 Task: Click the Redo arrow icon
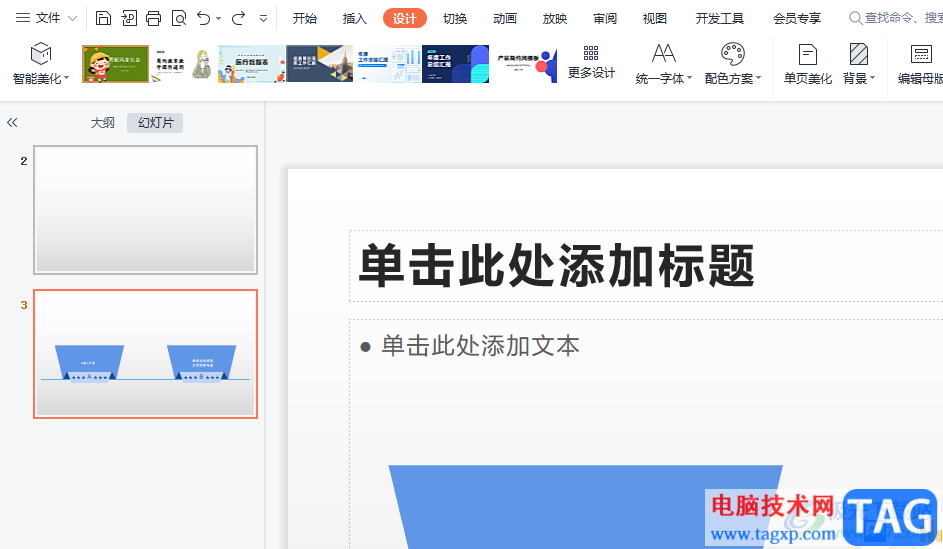tap(239, 18)
